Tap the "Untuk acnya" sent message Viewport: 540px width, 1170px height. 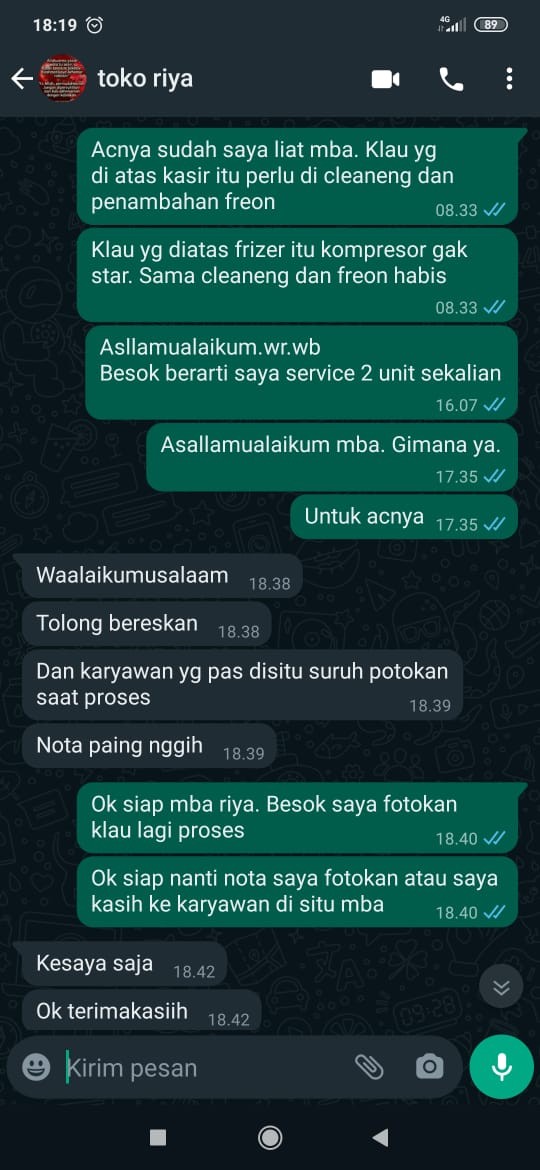404,516
